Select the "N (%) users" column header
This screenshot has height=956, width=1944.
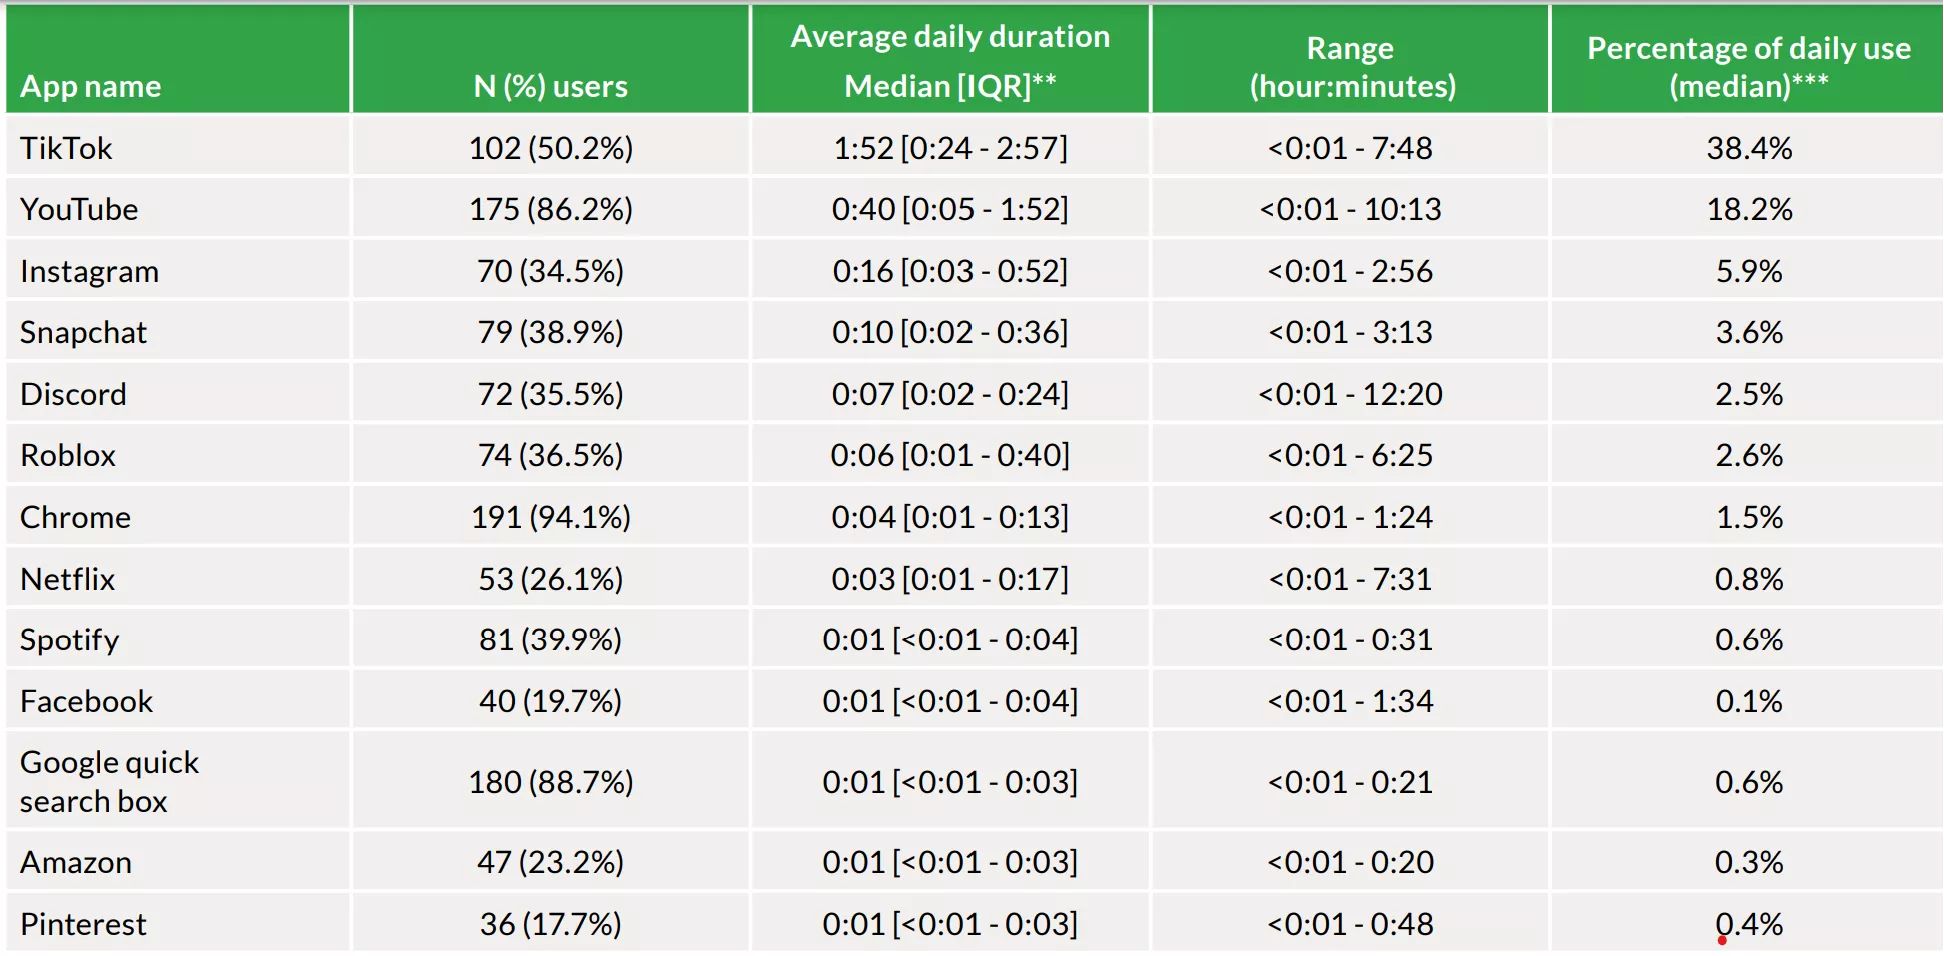tap(550, 86)
